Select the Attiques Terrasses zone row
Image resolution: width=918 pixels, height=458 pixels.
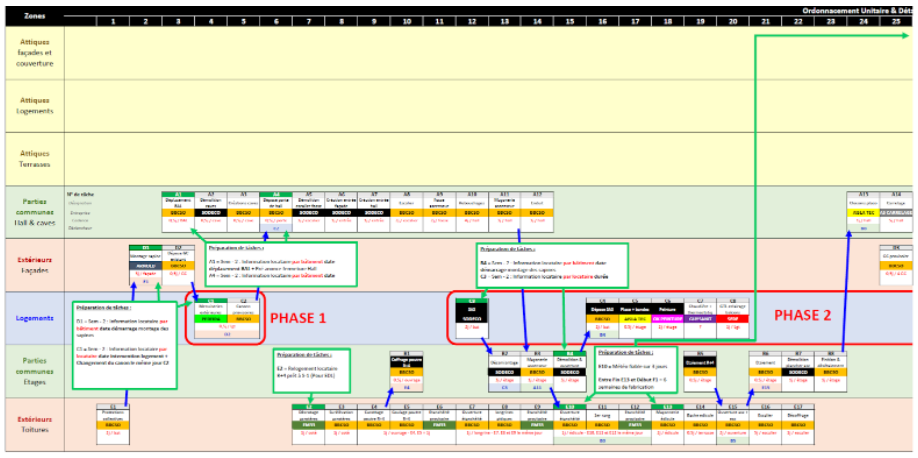click(33, 158)
